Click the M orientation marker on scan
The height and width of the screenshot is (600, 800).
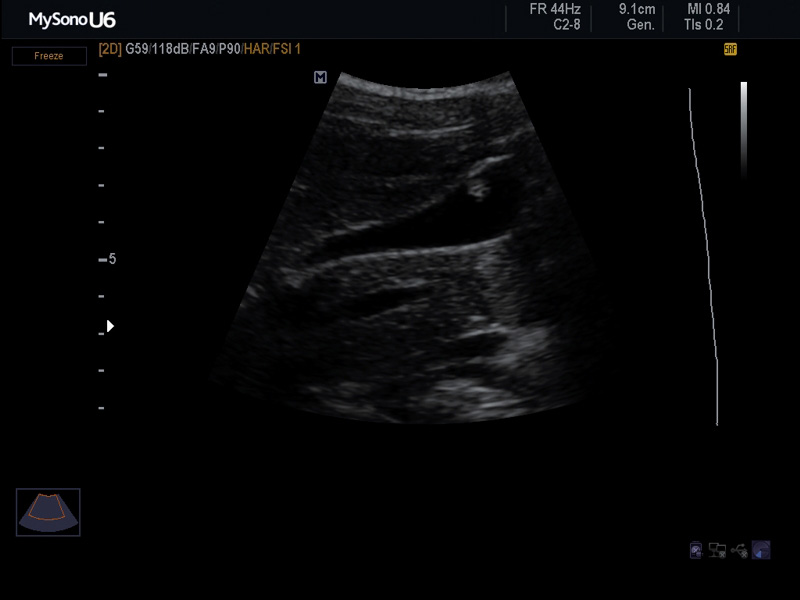tap(320, 78)
